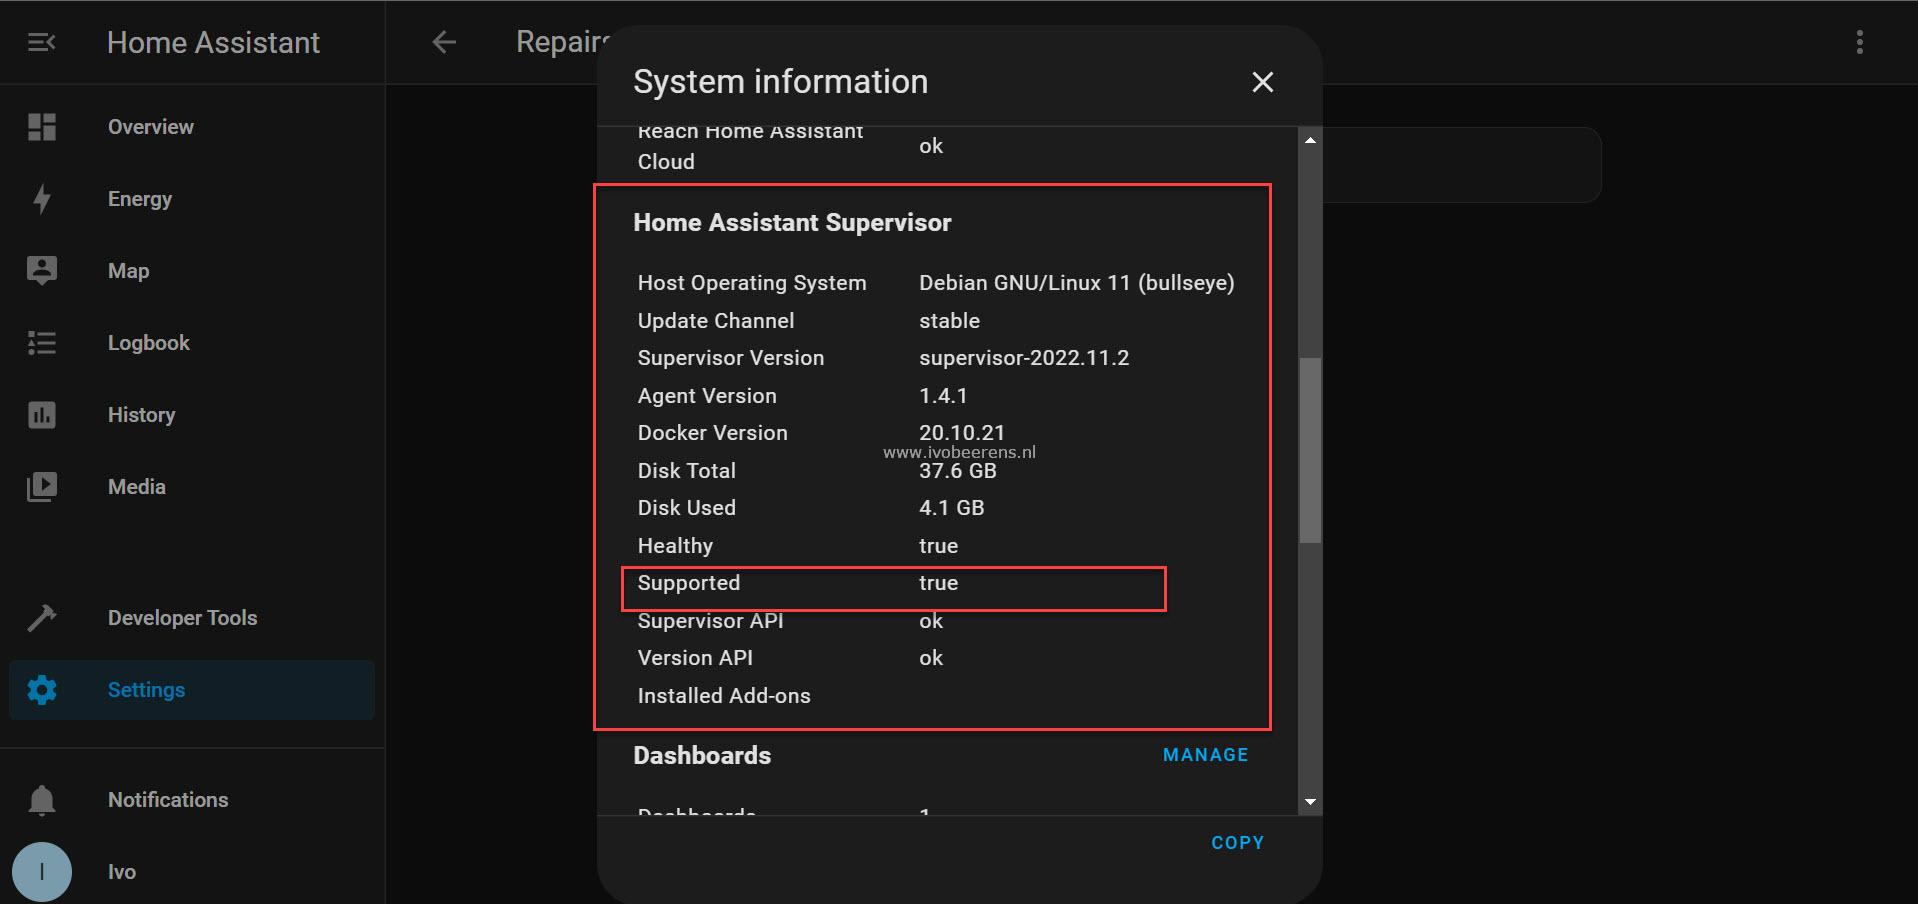The image size is (1918, 904).
Task: Open Overview in sidebar
Action: 192,127
